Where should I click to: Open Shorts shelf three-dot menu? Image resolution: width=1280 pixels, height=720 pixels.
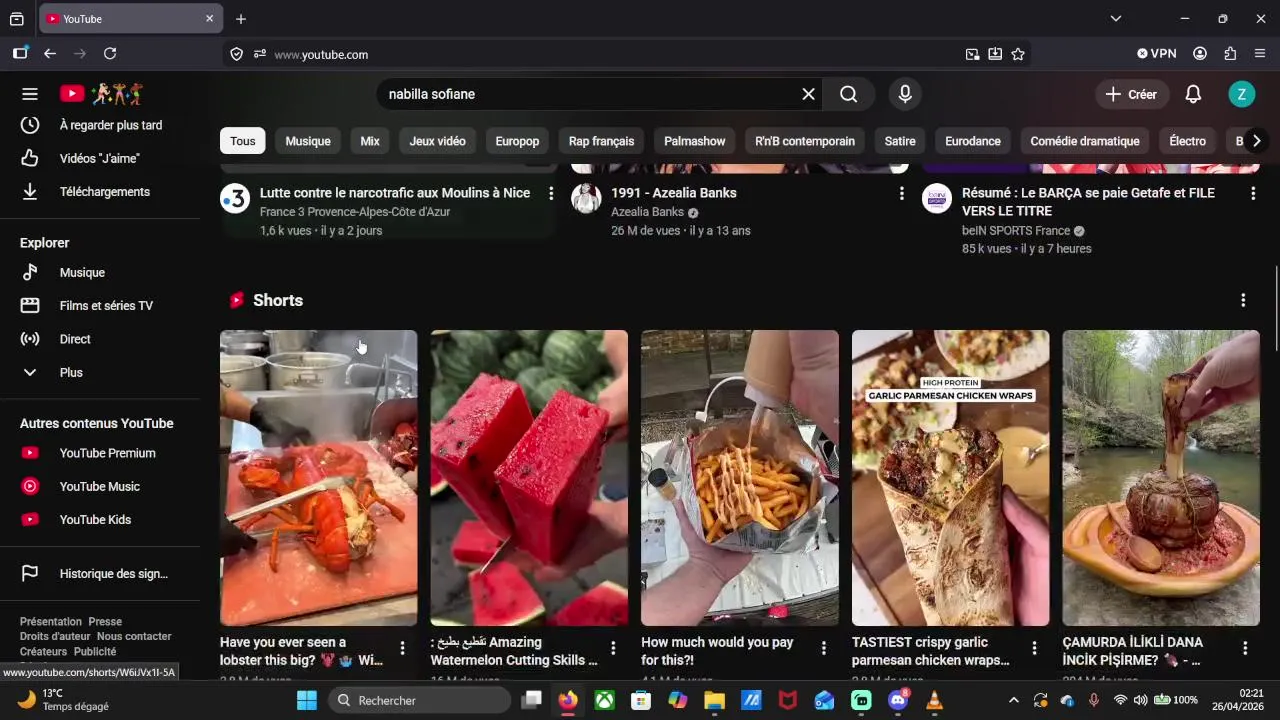(x=1243, y=300)
